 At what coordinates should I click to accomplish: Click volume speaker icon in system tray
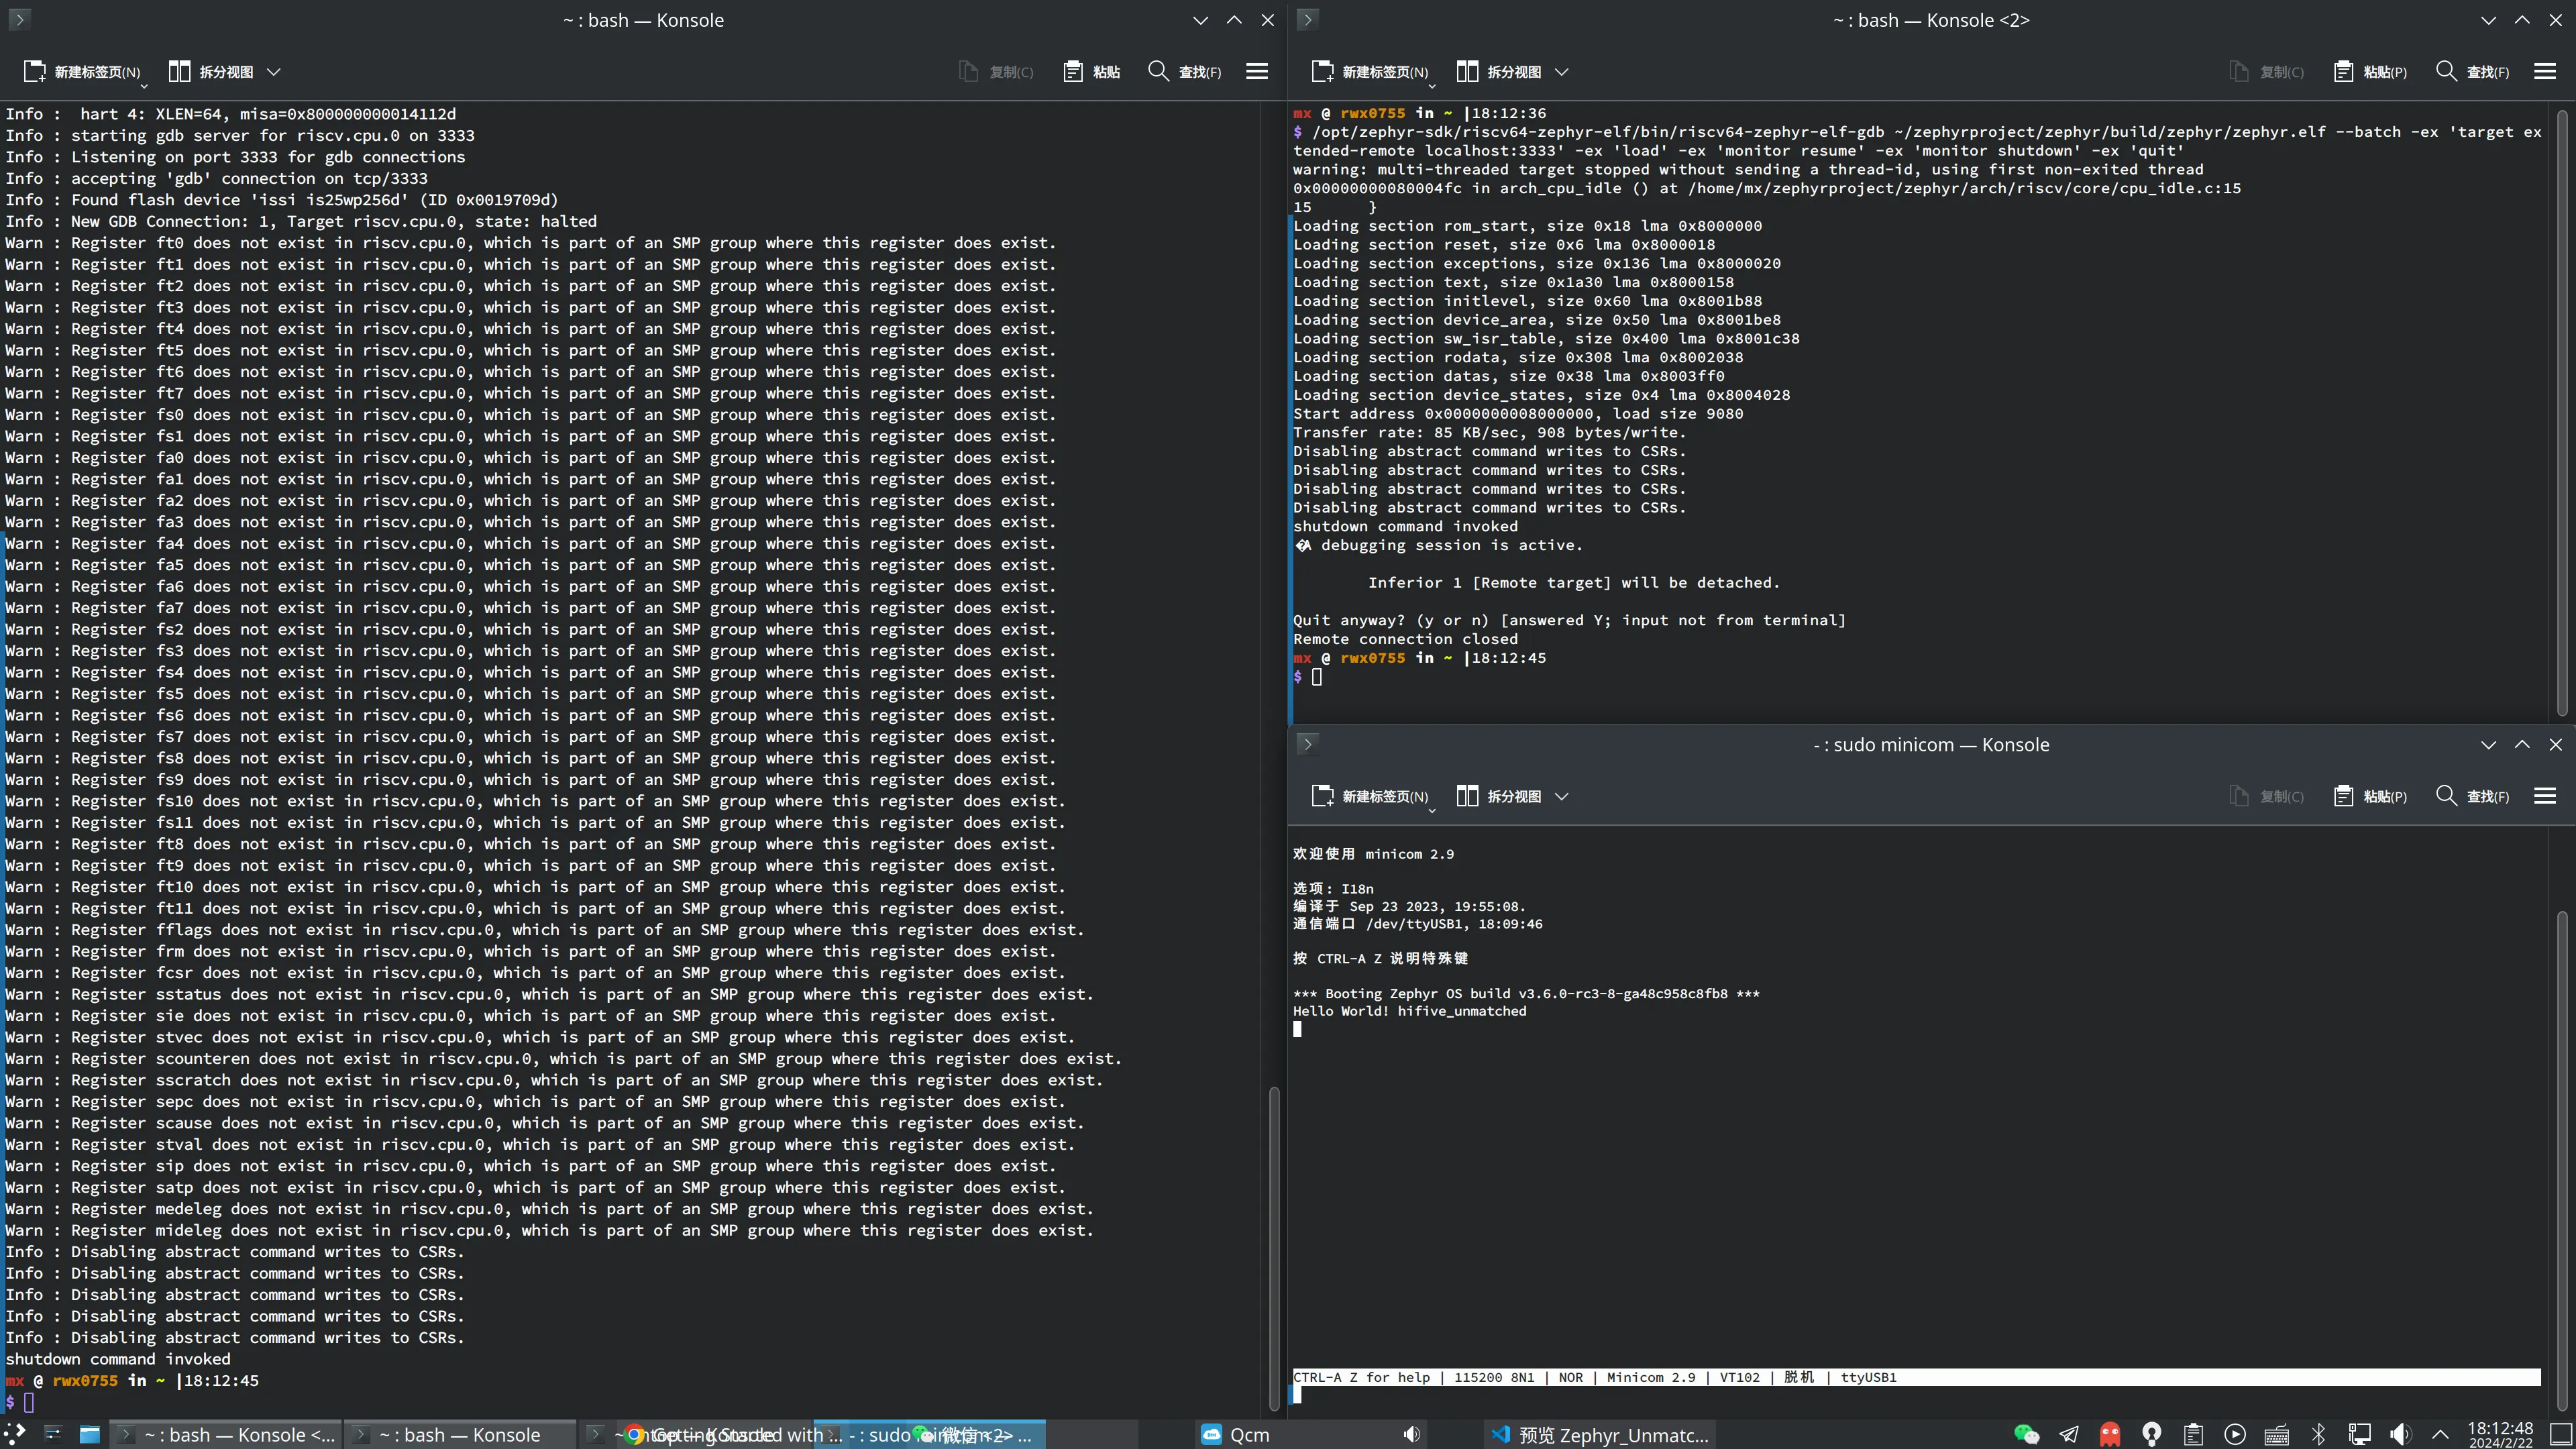tap(2400, 1434)
